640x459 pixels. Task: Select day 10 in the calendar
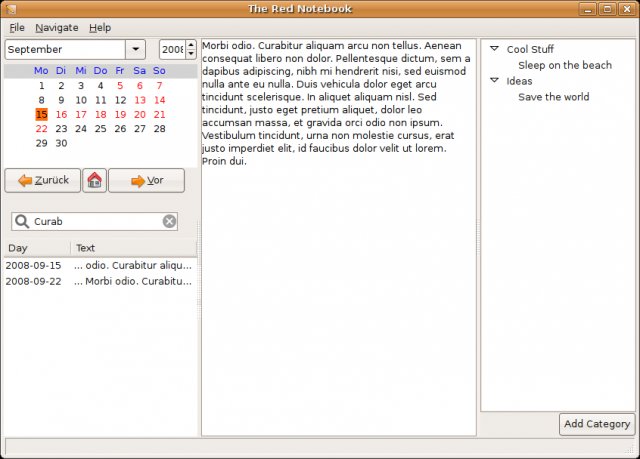pyautogui.click(x=81, y=100)
